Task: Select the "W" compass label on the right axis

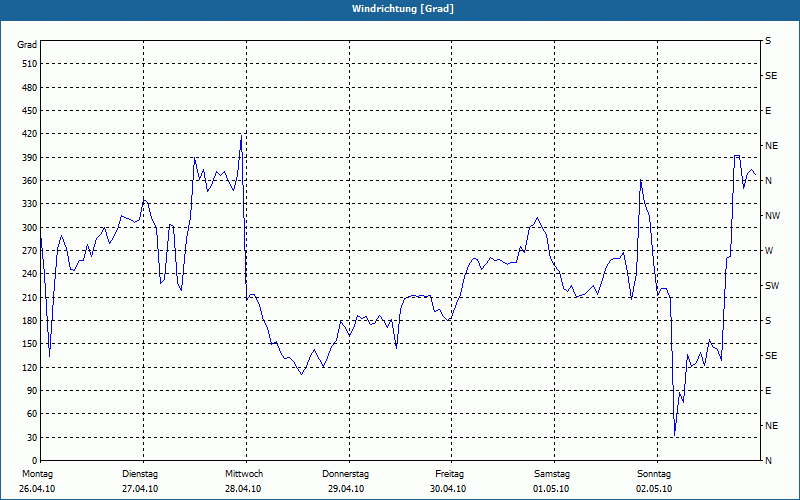Action: (x=769, y=251)
